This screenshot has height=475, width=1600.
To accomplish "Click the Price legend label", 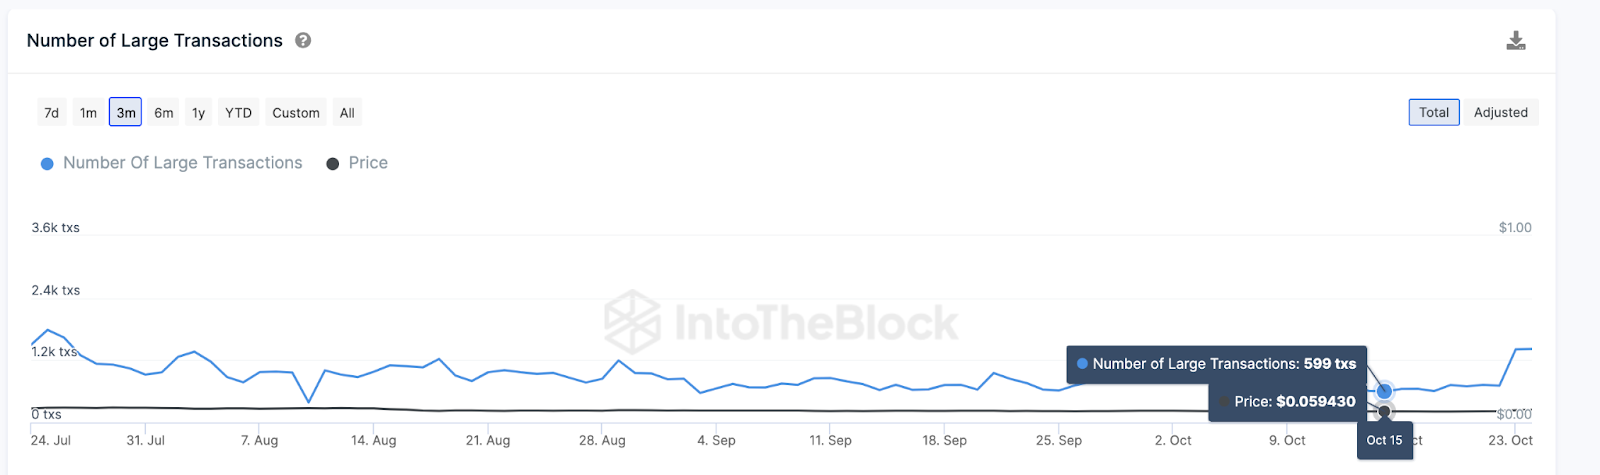I will click(368, 163).
